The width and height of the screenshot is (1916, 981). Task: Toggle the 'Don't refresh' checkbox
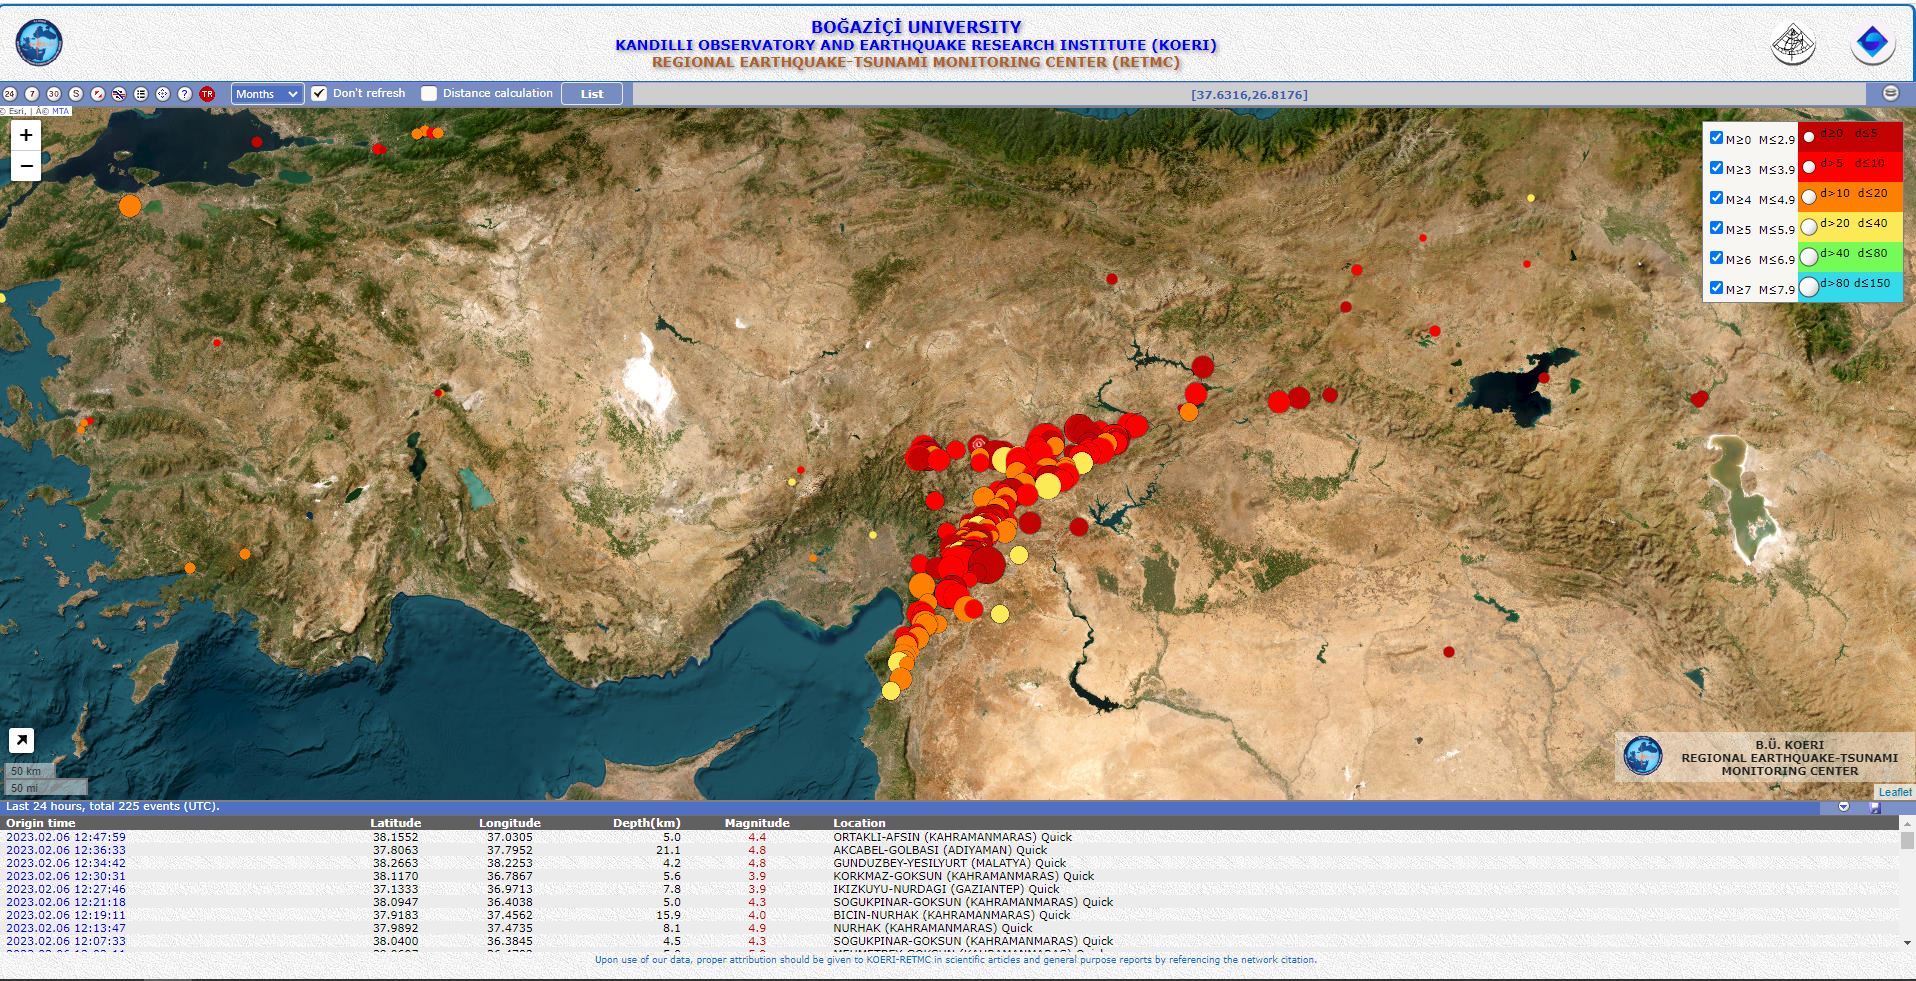point(319,93)
